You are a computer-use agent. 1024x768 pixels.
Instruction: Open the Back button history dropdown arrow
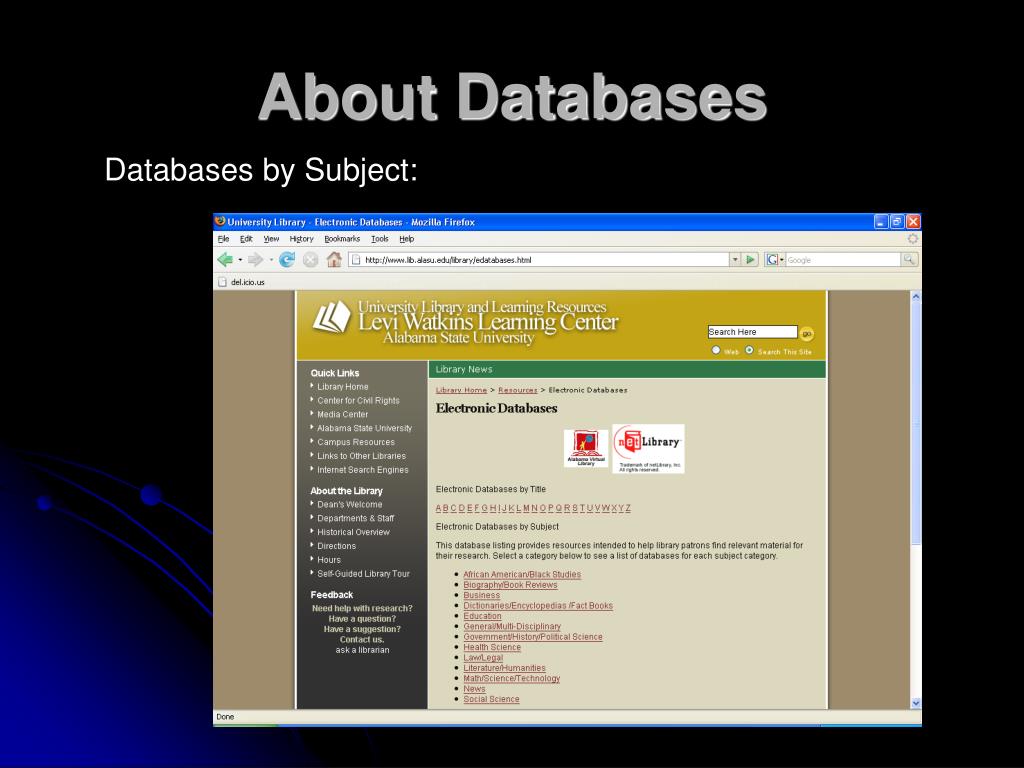(240, 260)
